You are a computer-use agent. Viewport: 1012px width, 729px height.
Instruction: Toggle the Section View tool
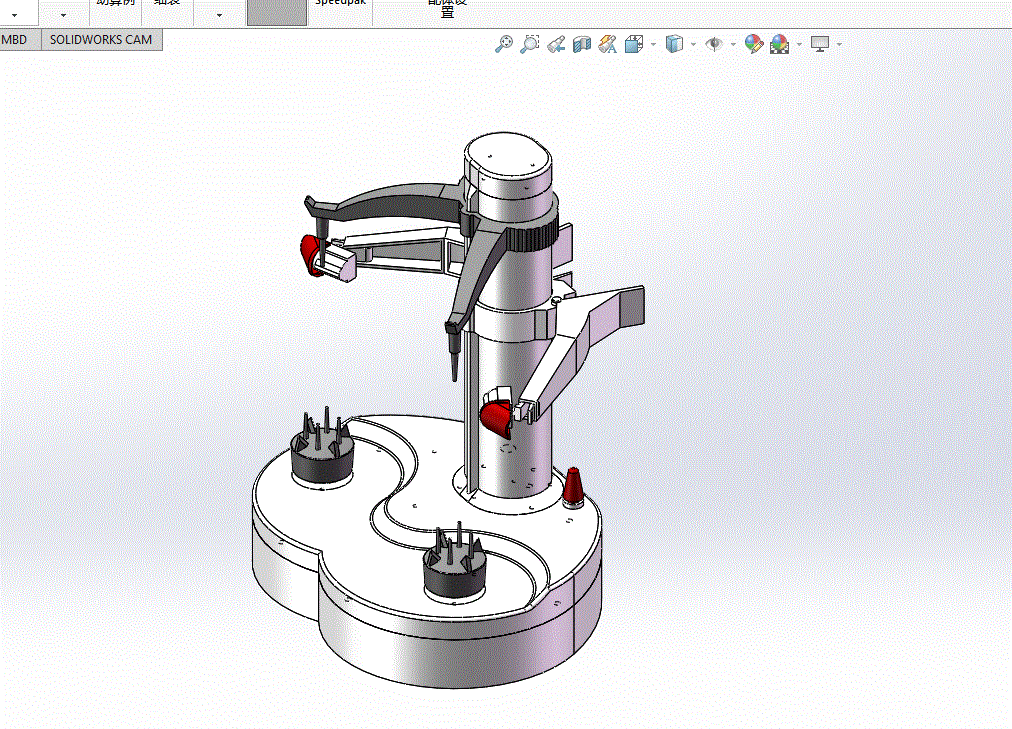coord(582,44)
